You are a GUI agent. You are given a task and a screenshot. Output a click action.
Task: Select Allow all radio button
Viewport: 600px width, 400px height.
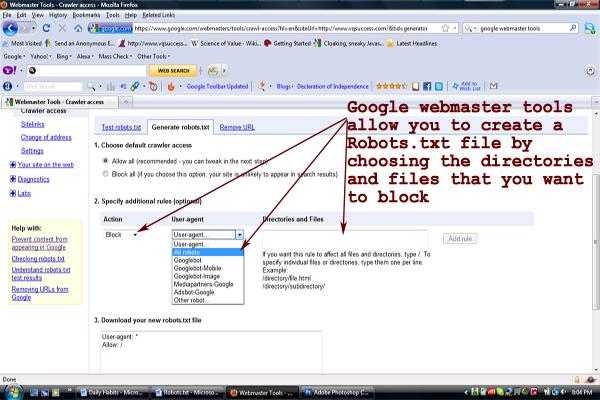[x=105, y=161]
